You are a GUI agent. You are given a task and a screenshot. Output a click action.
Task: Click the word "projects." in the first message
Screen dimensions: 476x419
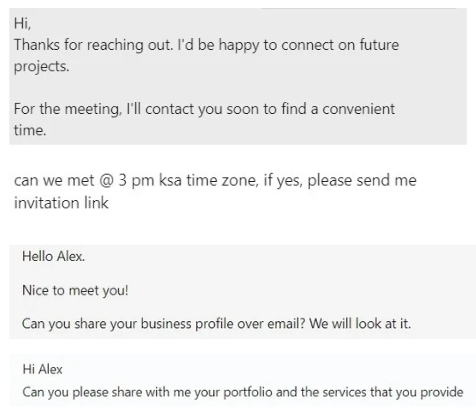point(42,66)
